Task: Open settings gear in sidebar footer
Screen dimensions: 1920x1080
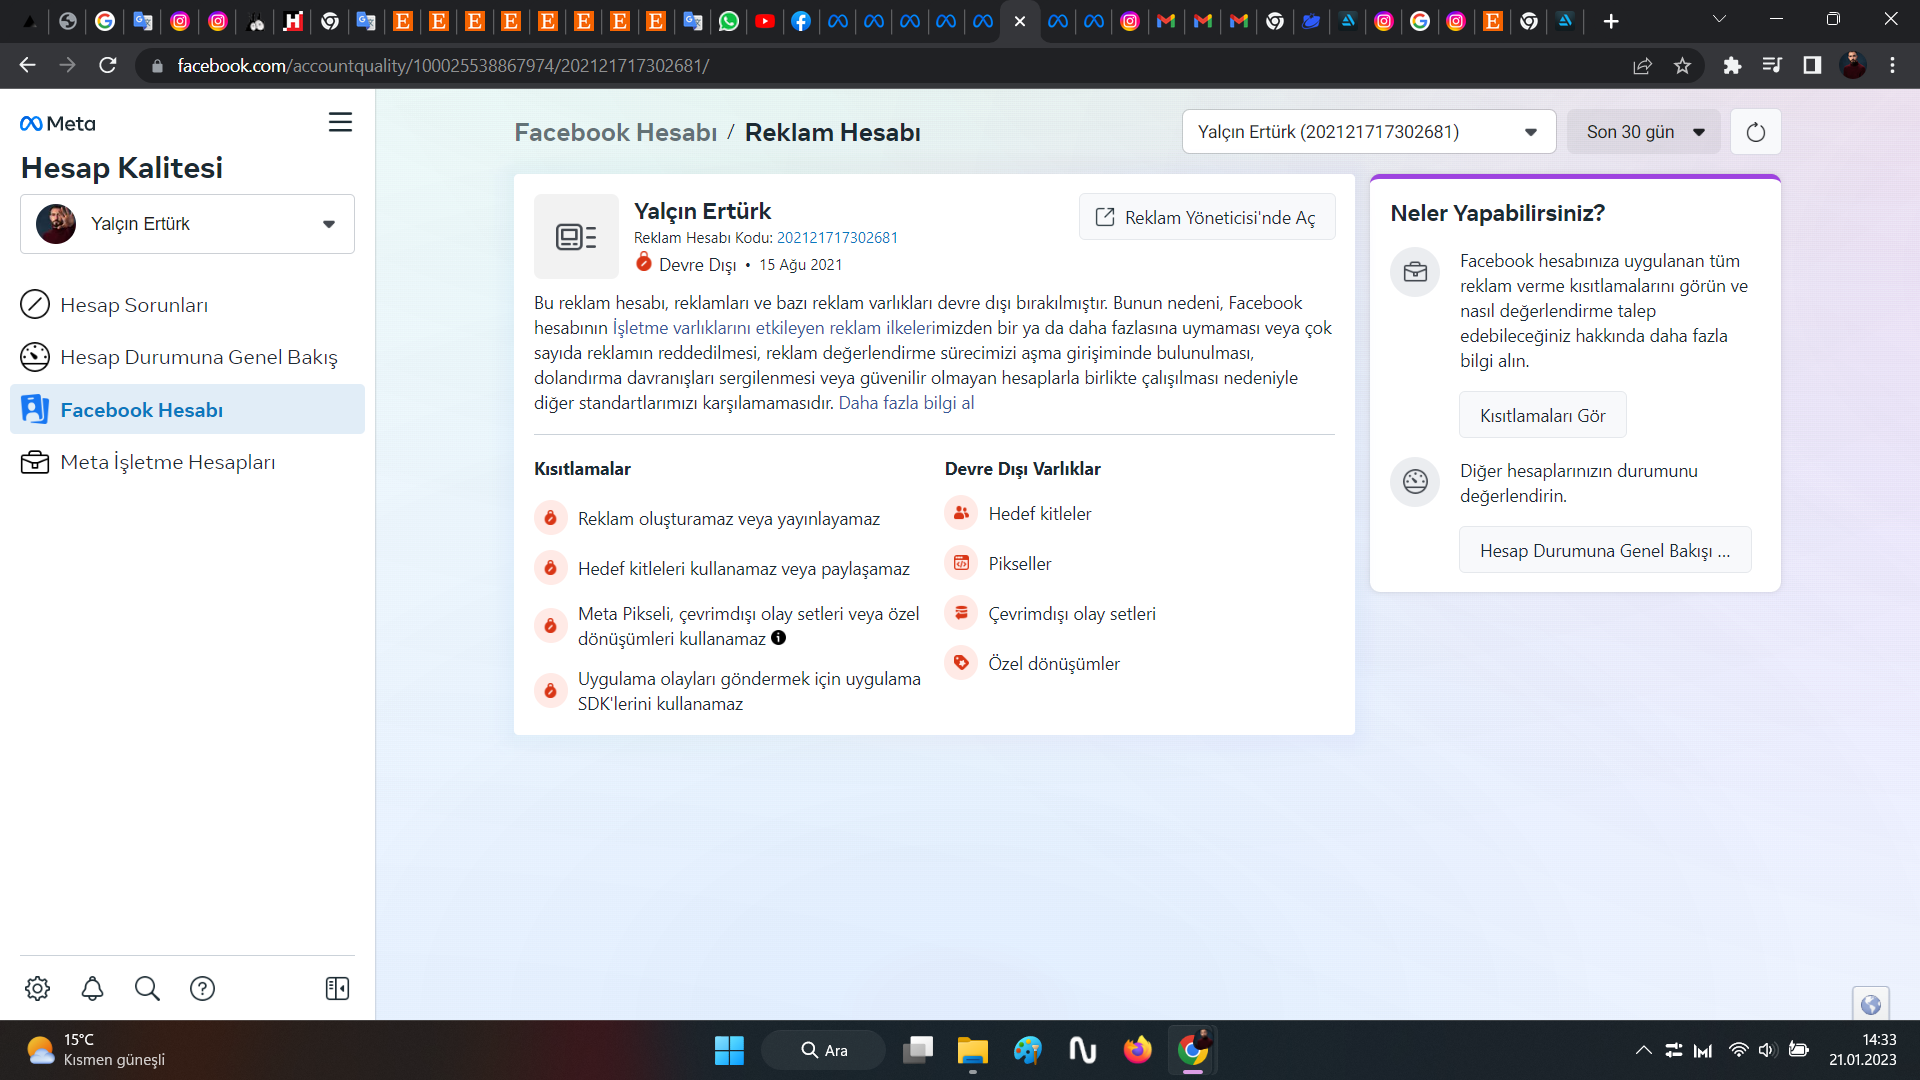Action: pos(37,988)
